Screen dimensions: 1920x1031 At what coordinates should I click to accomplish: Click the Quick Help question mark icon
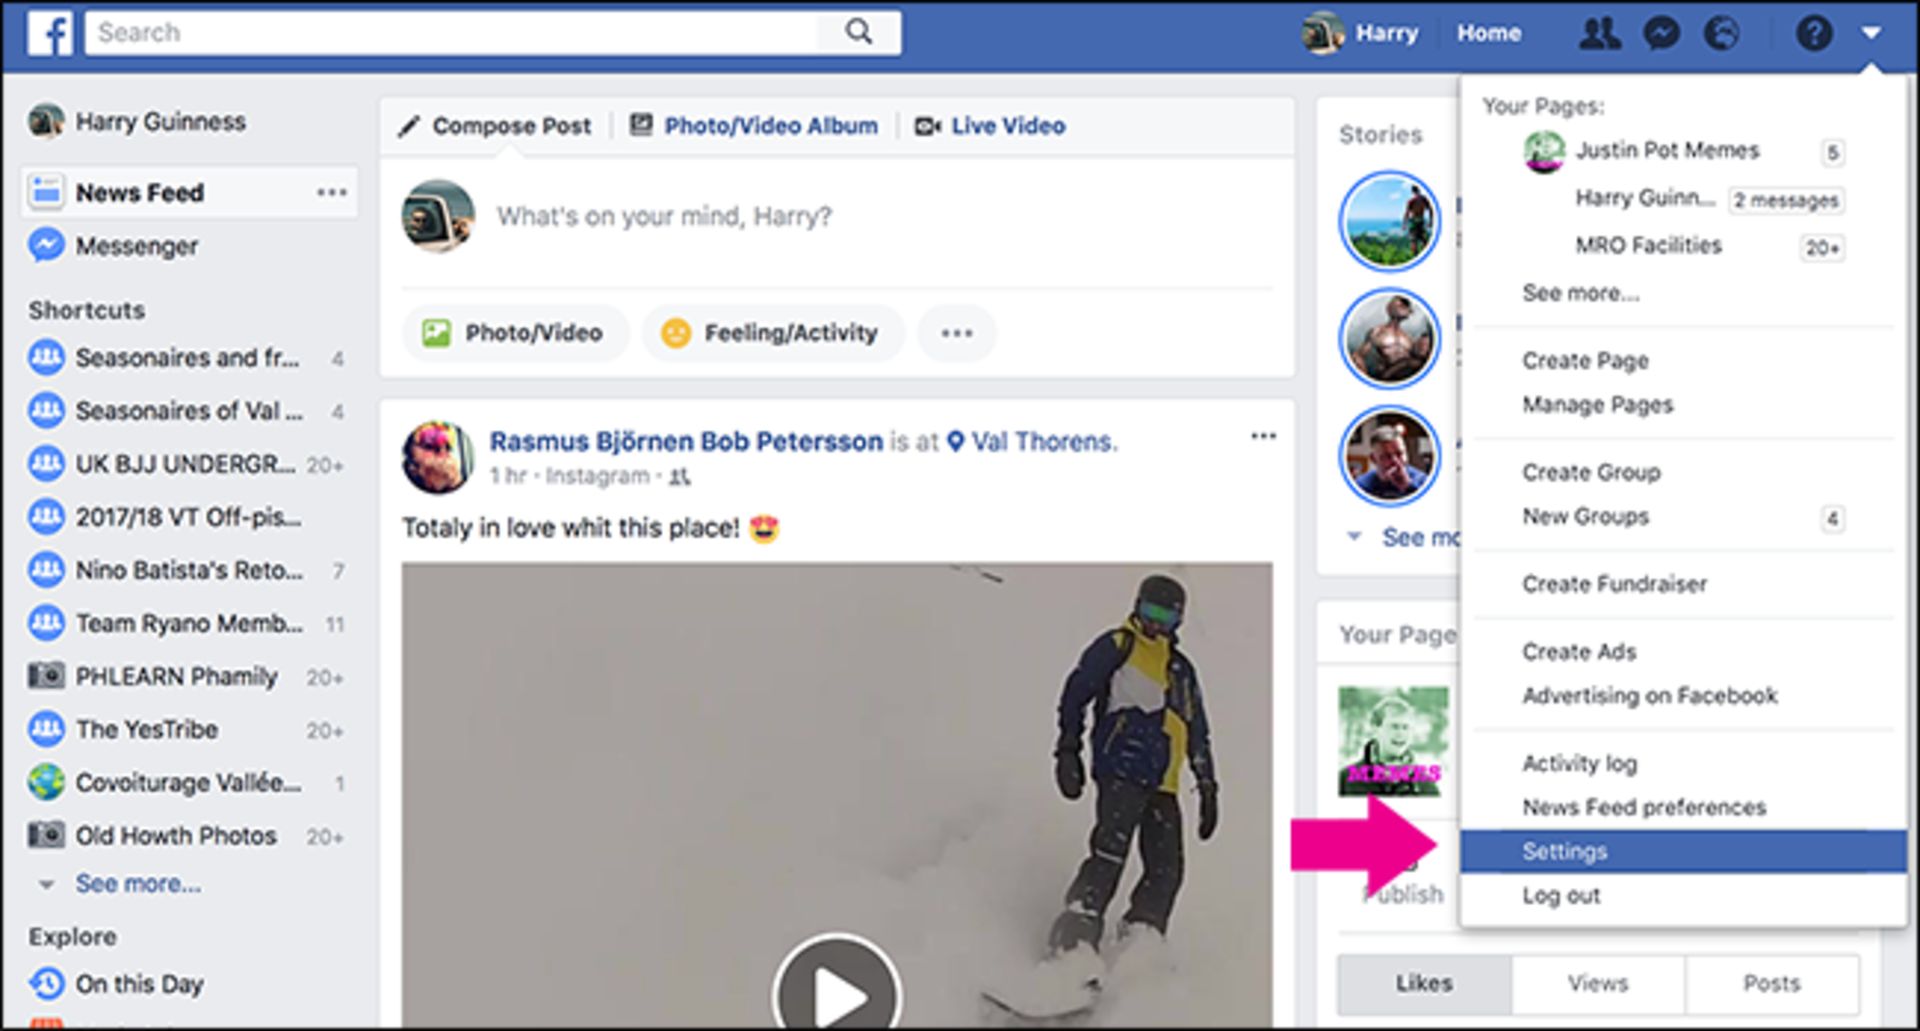point(1813,34)
